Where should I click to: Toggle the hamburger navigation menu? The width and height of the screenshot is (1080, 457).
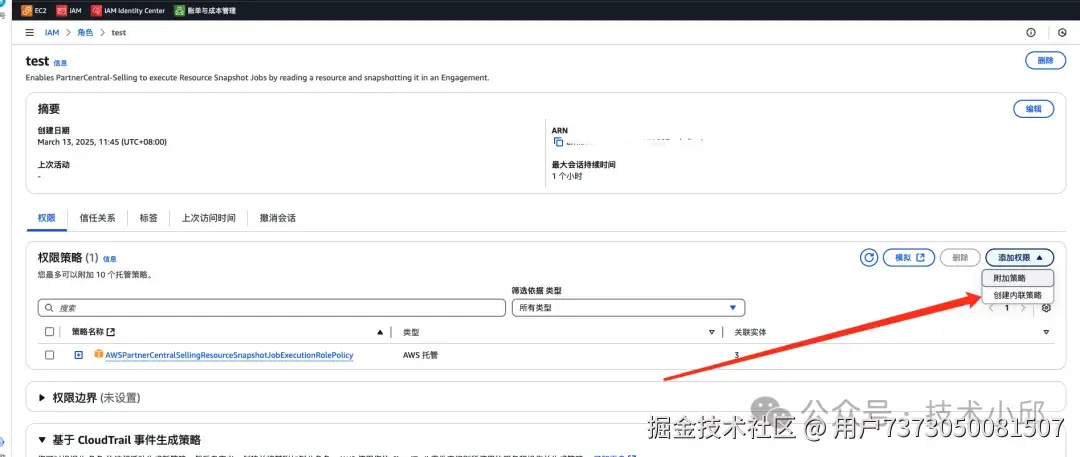(29, 32)
